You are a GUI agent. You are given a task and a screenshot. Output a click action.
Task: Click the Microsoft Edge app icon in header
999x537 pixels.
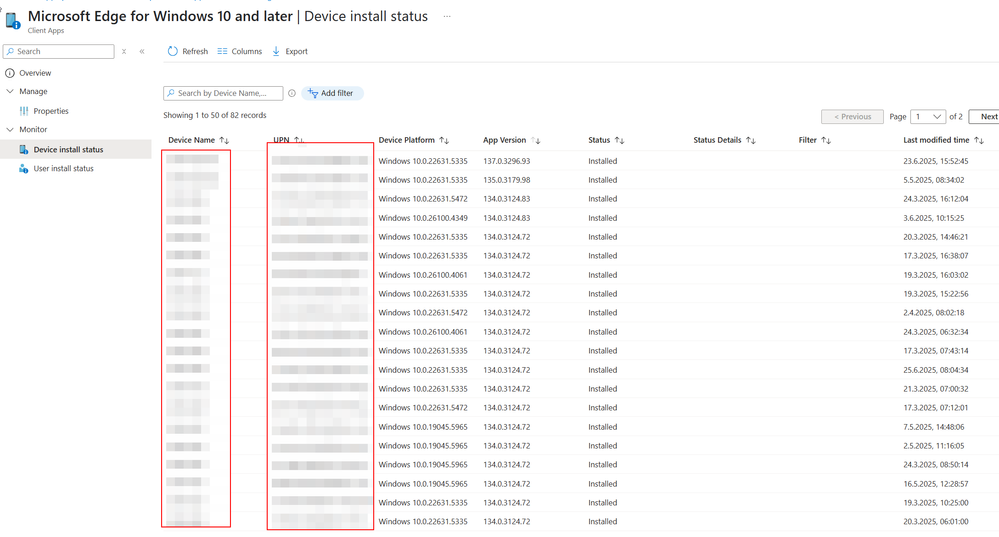point(13,21)
